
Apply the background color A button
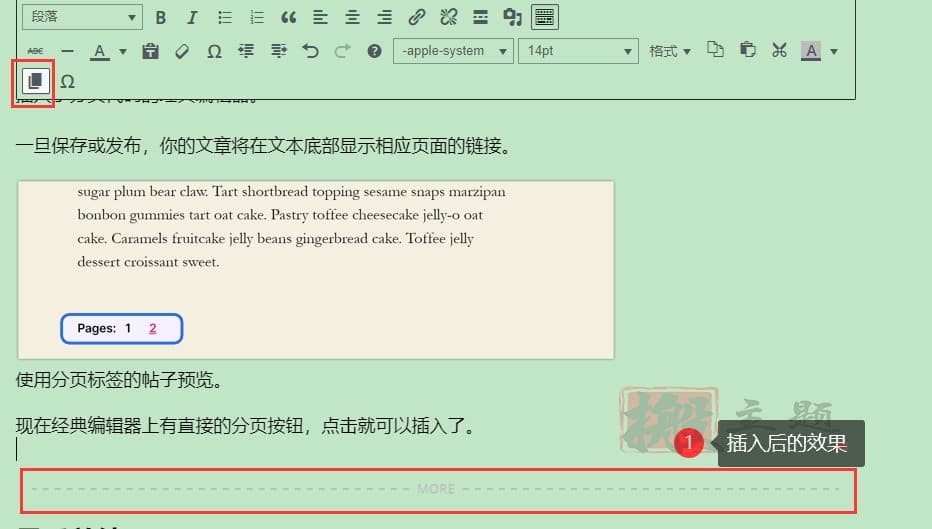coord(811,51)
